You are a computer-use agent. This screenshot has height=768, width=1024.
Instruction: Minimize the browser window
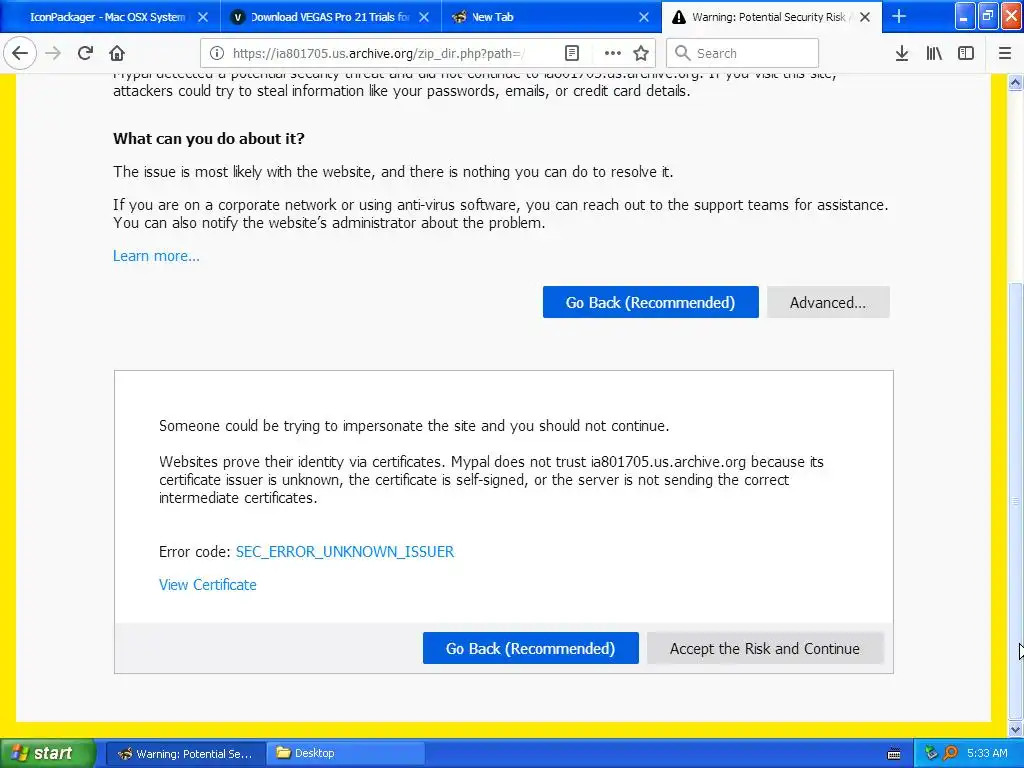[965, 16]
